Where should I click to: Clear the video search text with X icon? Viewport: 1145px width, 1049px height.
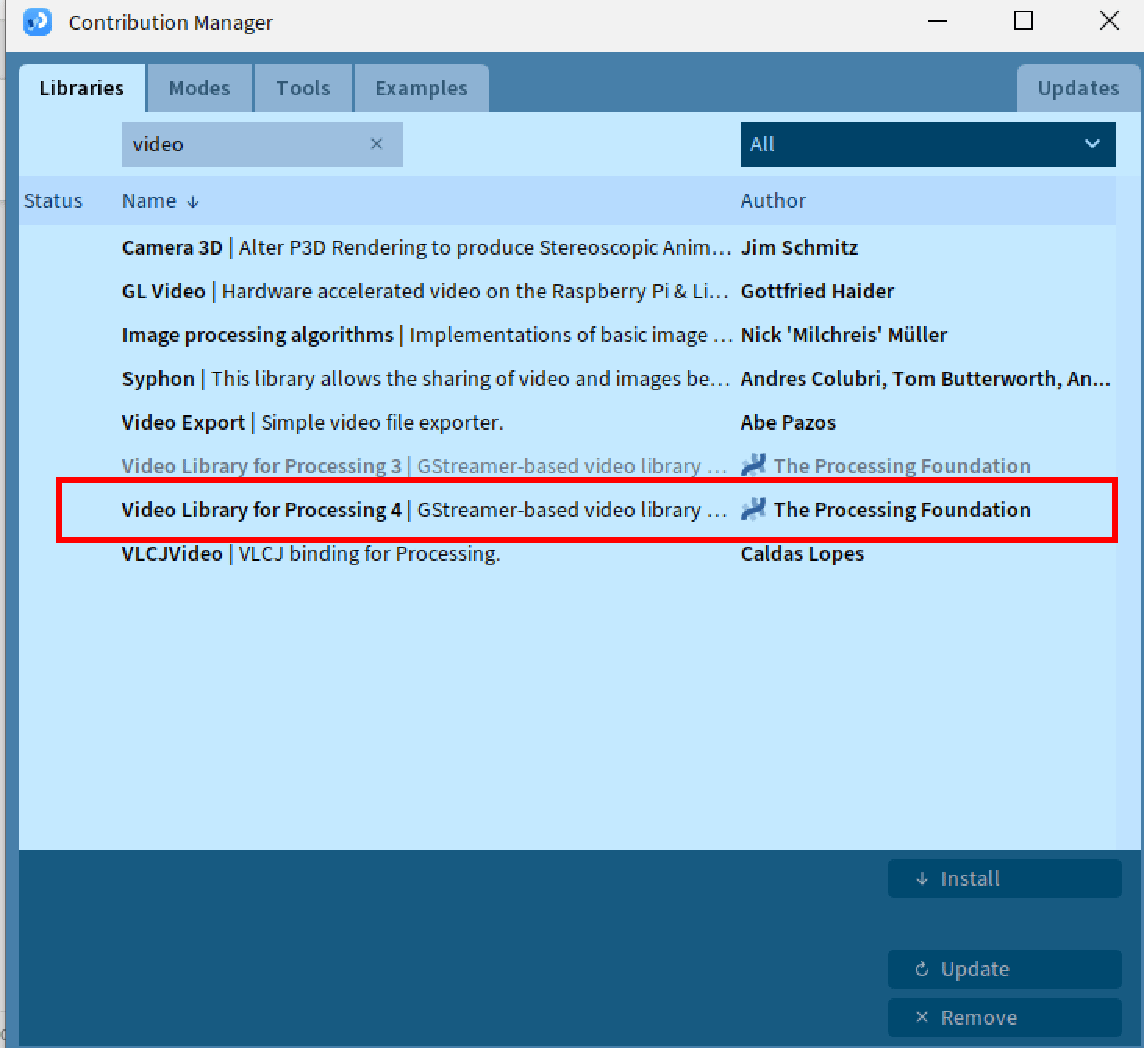pyautogui.click(x=377, y=144)
